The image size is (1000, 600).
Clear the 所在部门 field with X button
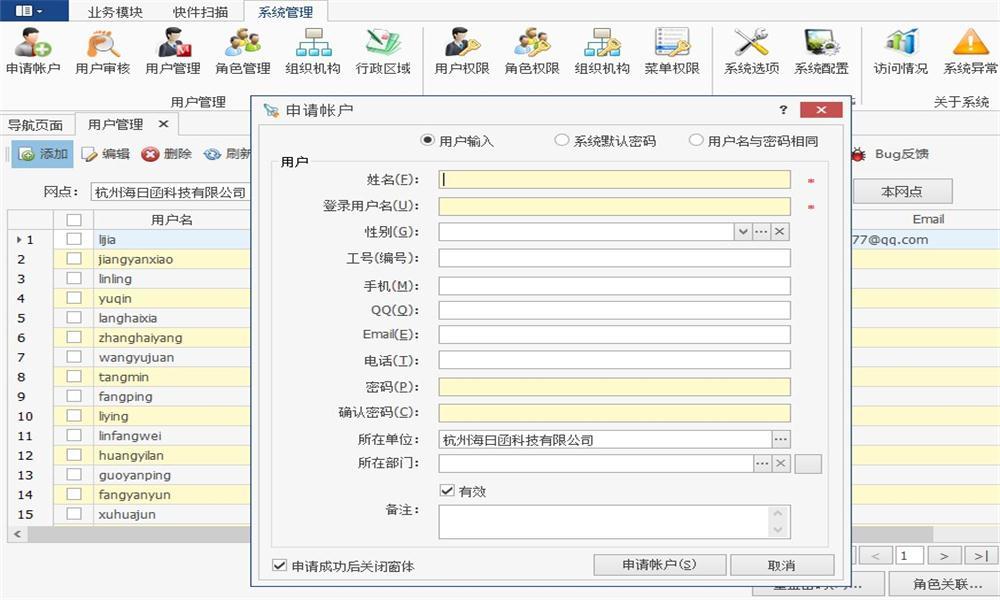pyautogui.click(x=781, y=464)
